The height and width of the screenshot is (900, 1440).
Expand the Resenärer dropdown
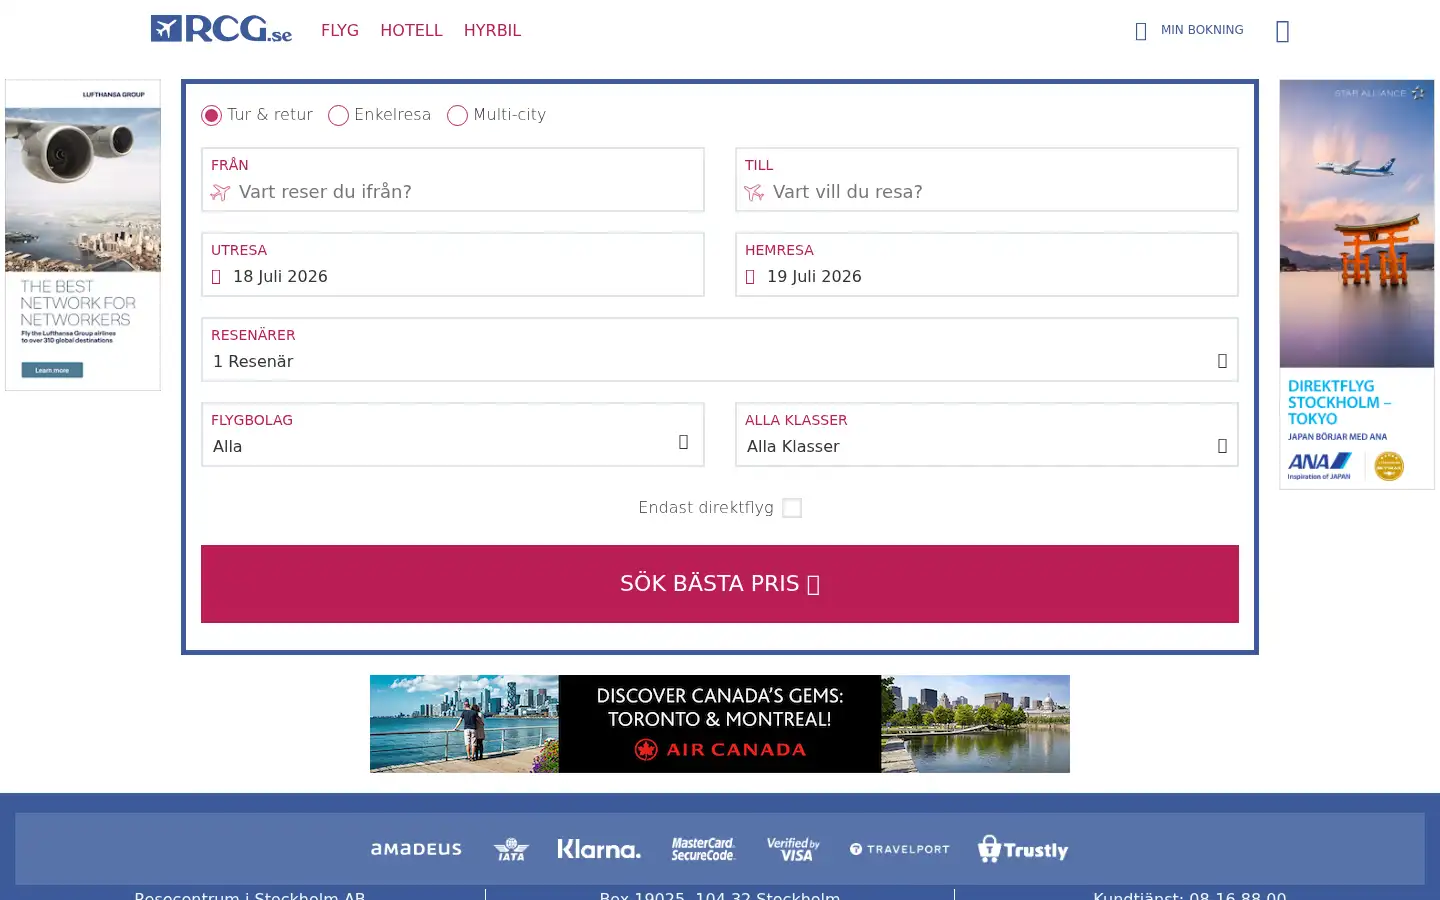(x=720, y=350)
